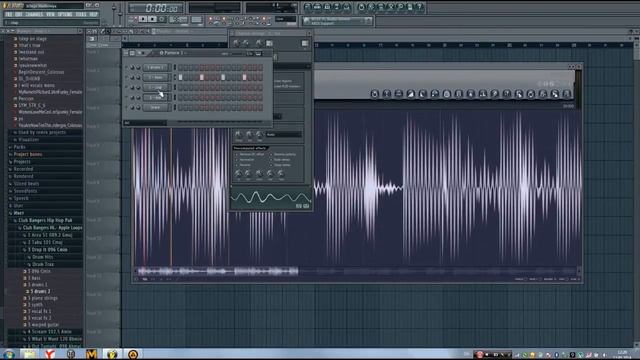This screenshot has height=360, width=640.
Task: Expand the Drum Trax subfolder
Action: pyautogui.click(x=42, y=264)
